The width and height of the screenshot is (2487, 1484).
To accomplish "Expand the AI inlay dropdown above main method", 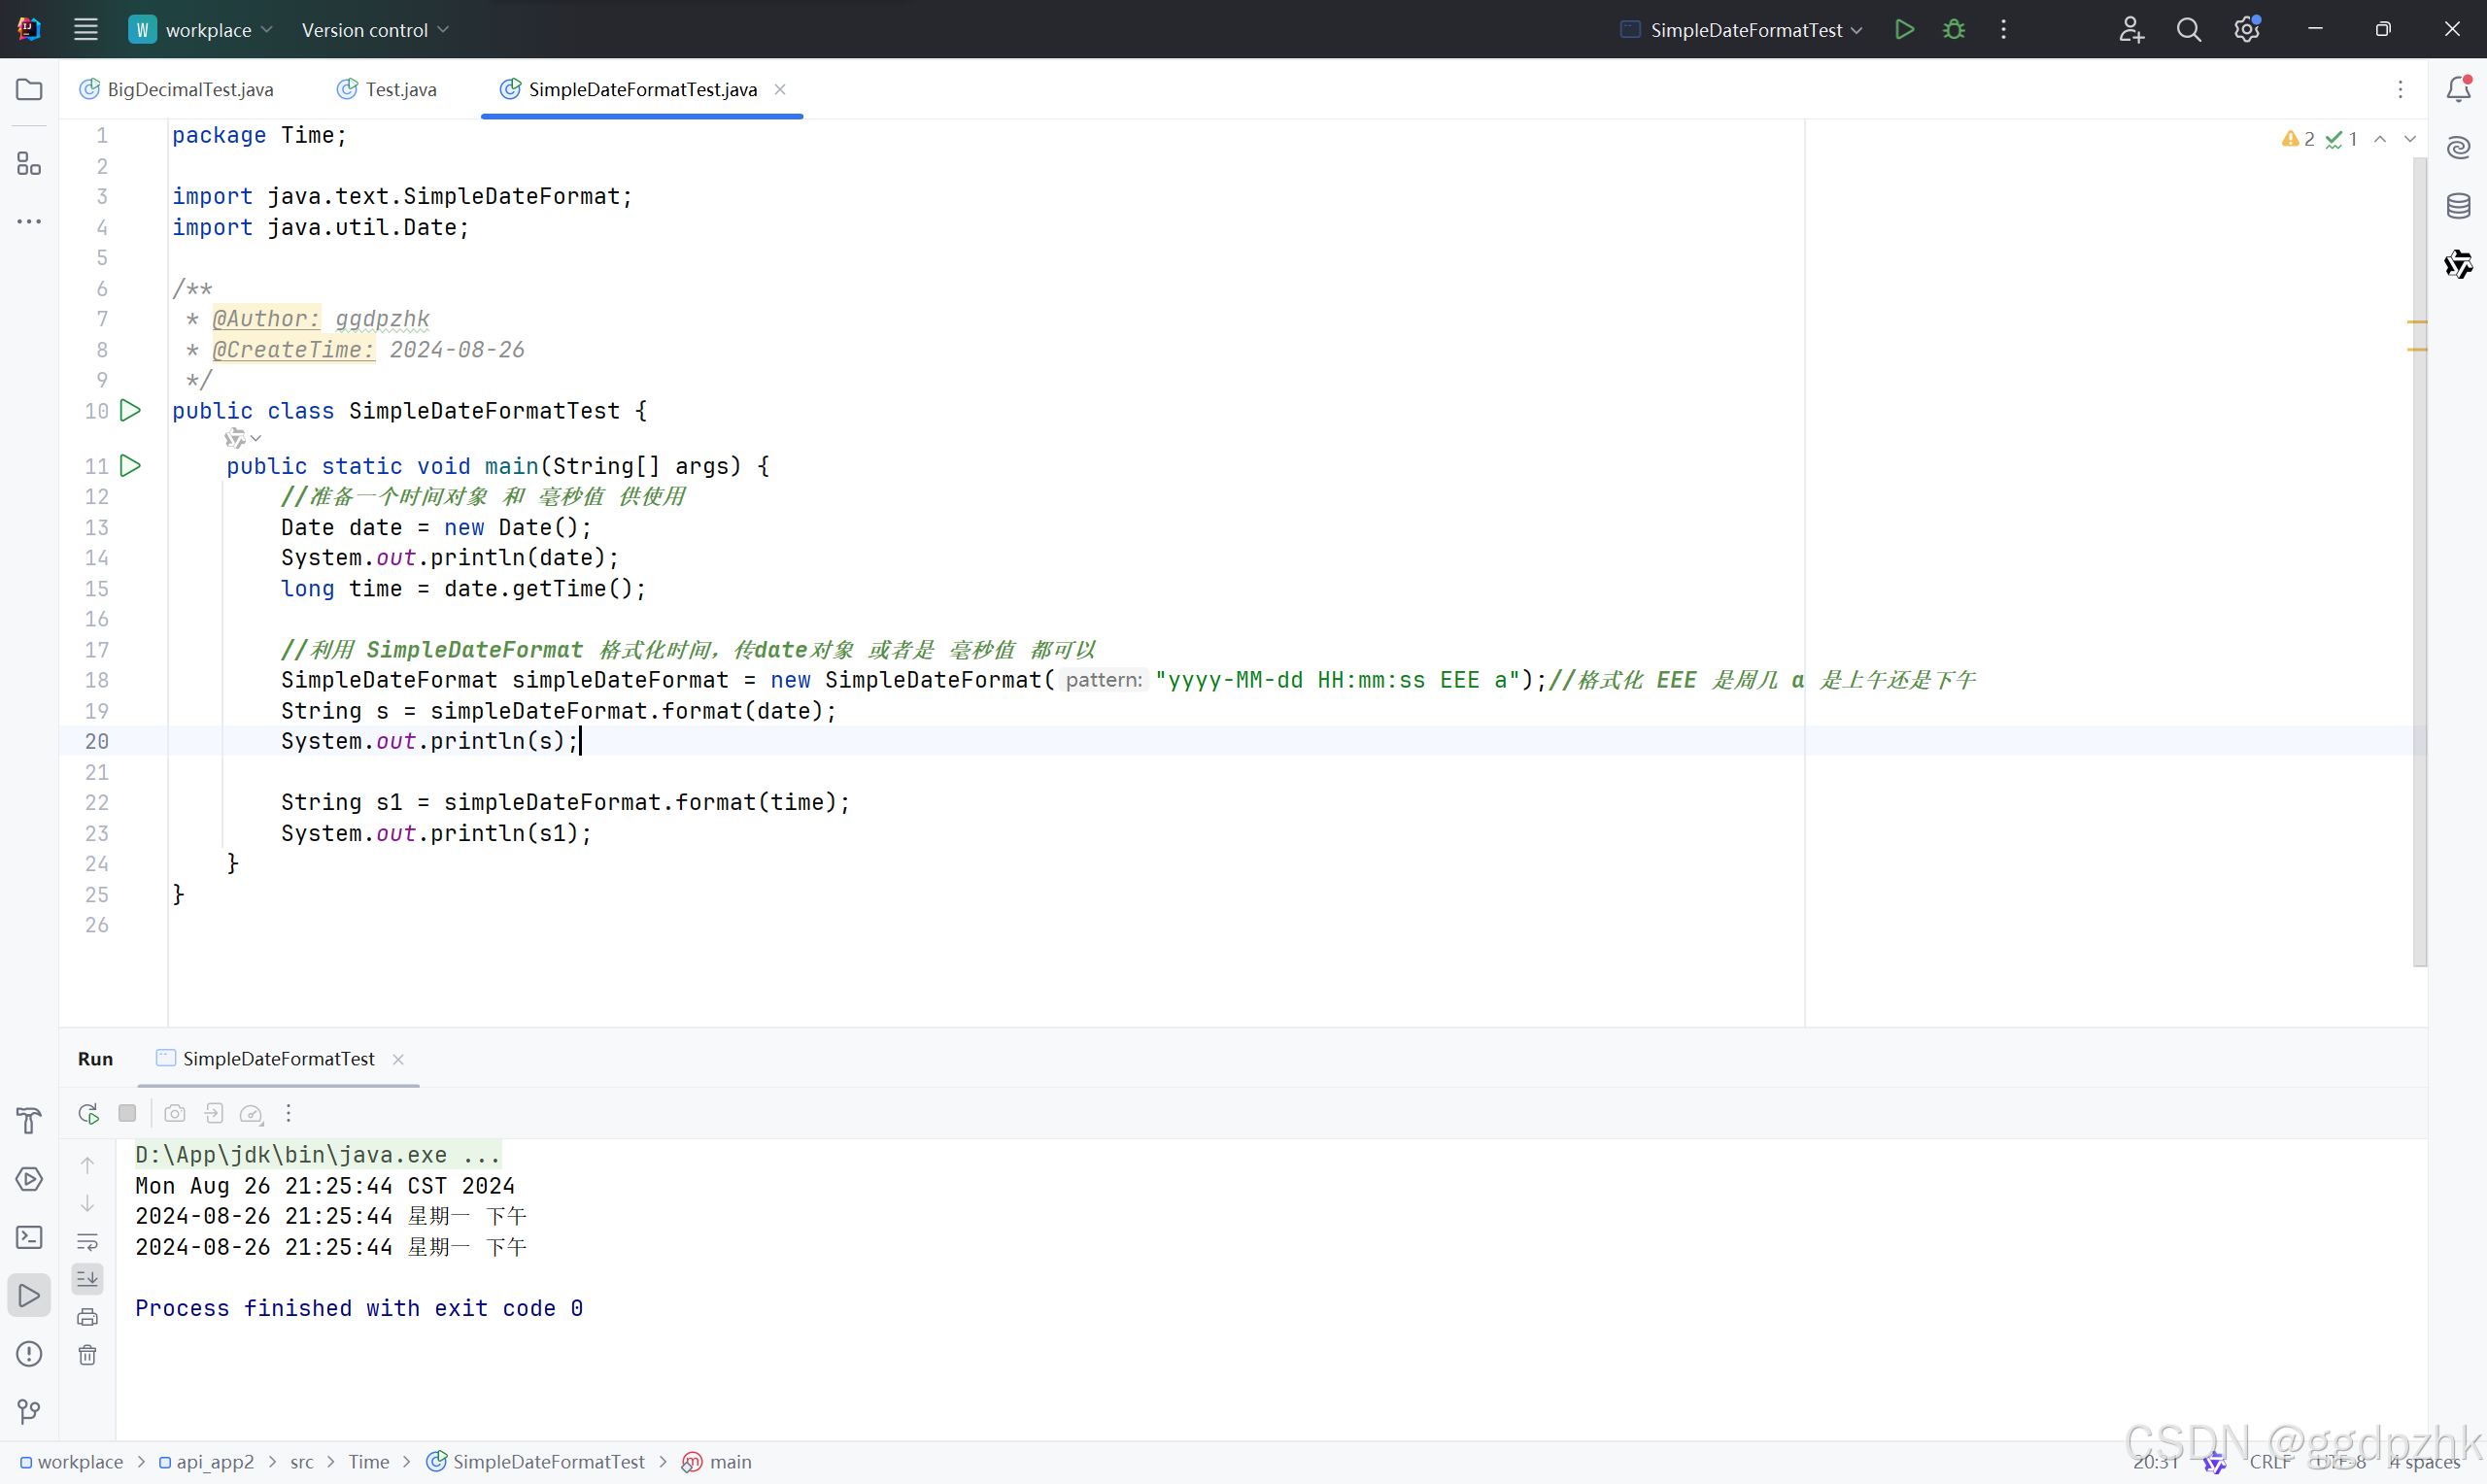I will click(243, 438).
